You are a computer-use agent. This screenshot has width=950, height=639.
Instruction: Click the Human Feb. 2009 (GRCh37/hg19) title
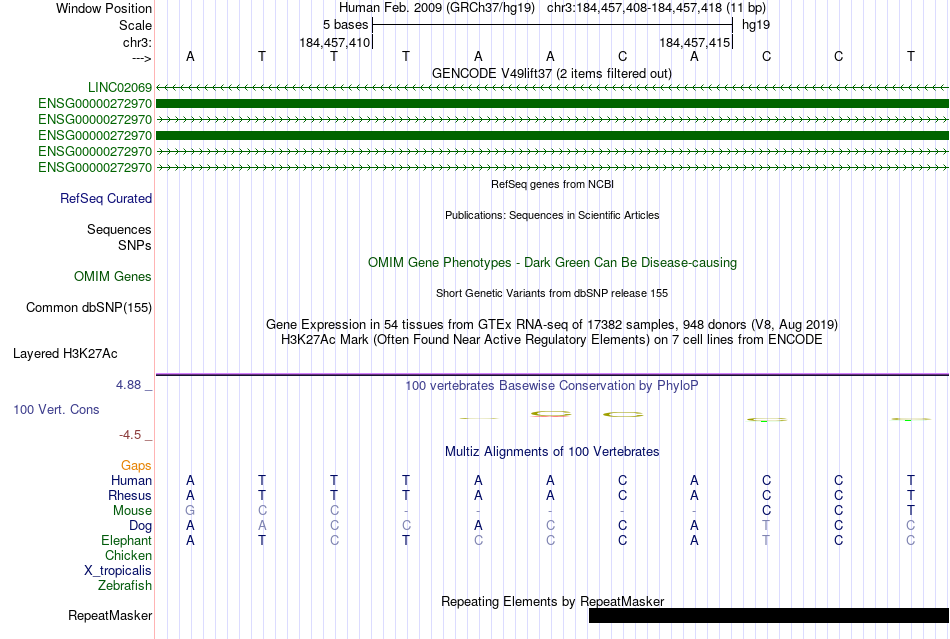pyautogui.click(x=437, y=8)
